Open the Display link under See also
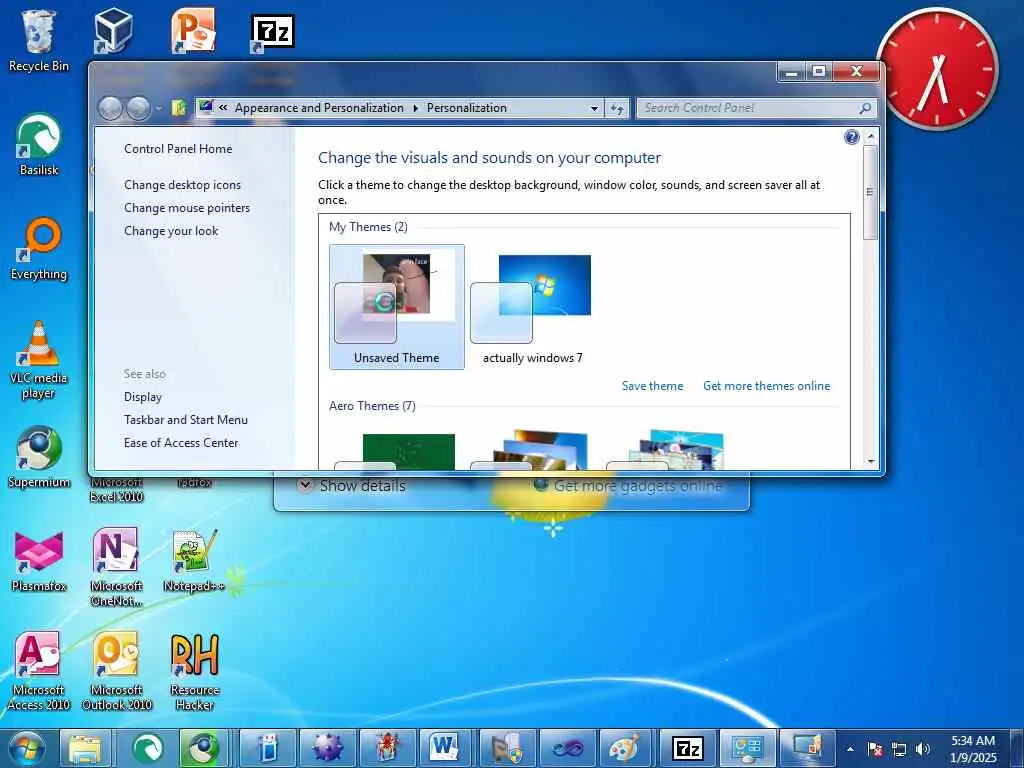Image resolution: width=1024 pixels, height=768 pixels. point(143,397)
